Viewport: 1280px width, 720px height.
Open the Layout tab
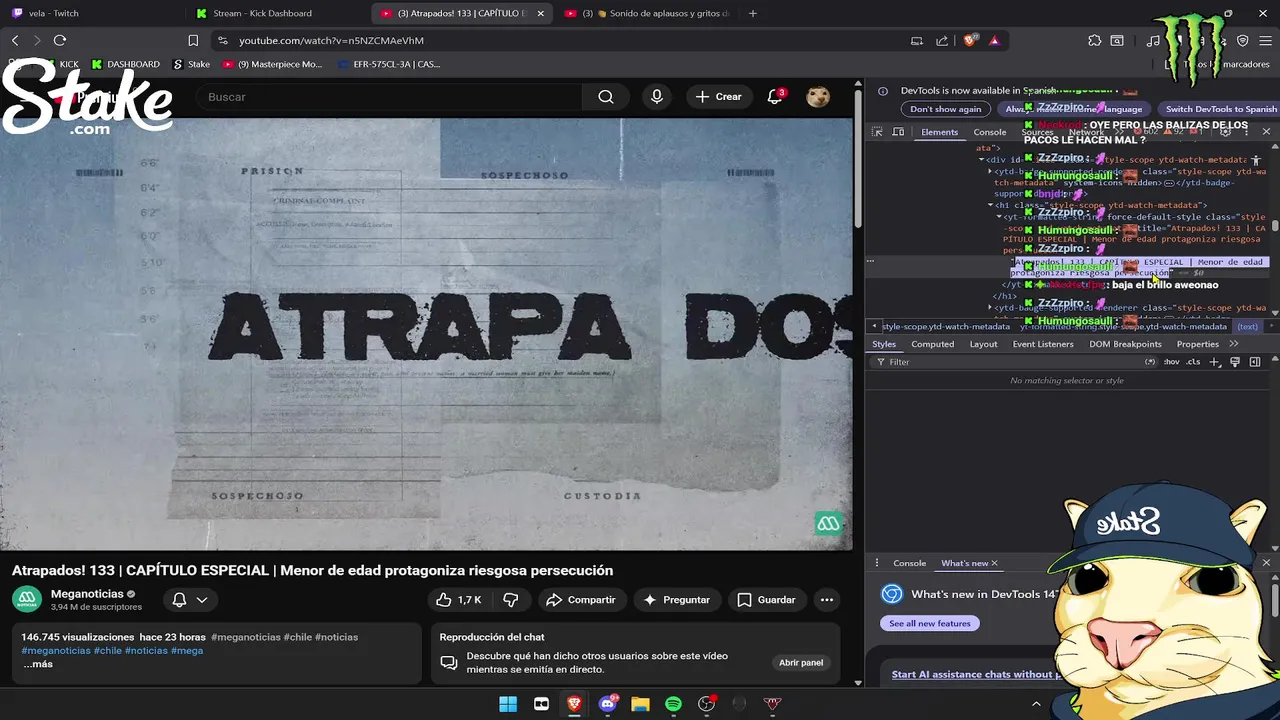[983, 344]
